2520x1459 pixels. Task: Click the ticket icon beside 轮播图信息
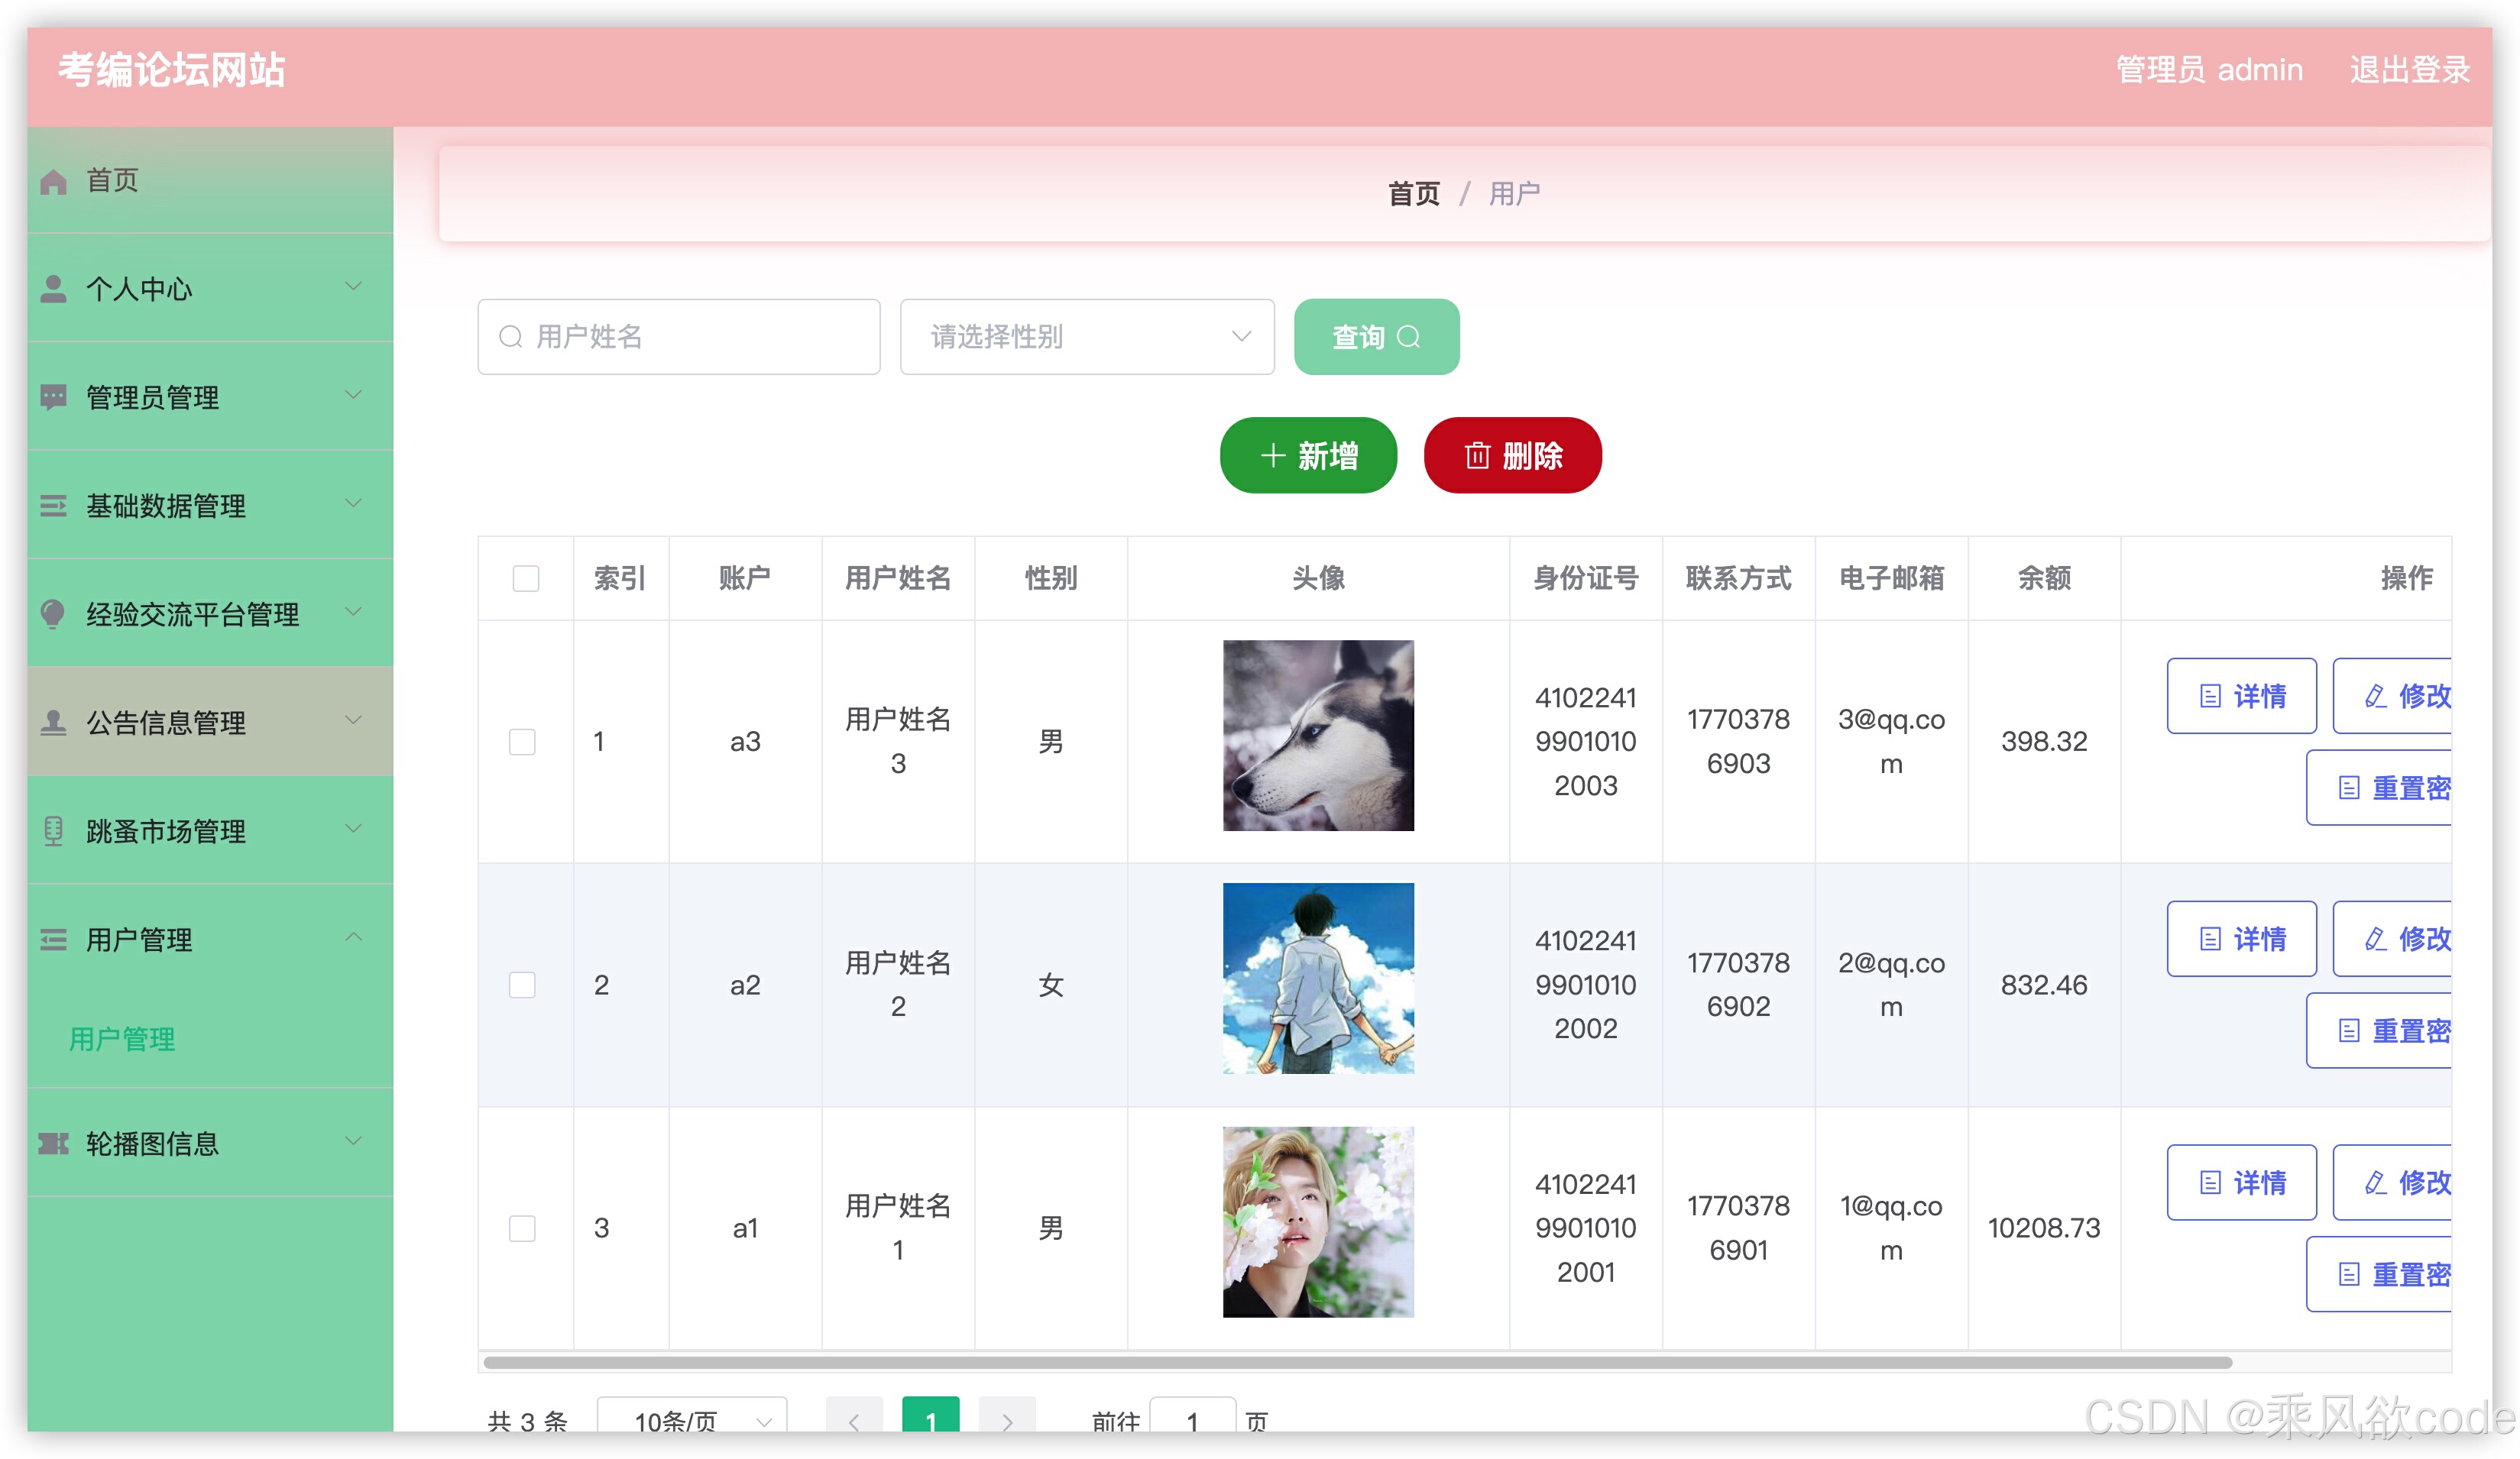point(53,1143)
